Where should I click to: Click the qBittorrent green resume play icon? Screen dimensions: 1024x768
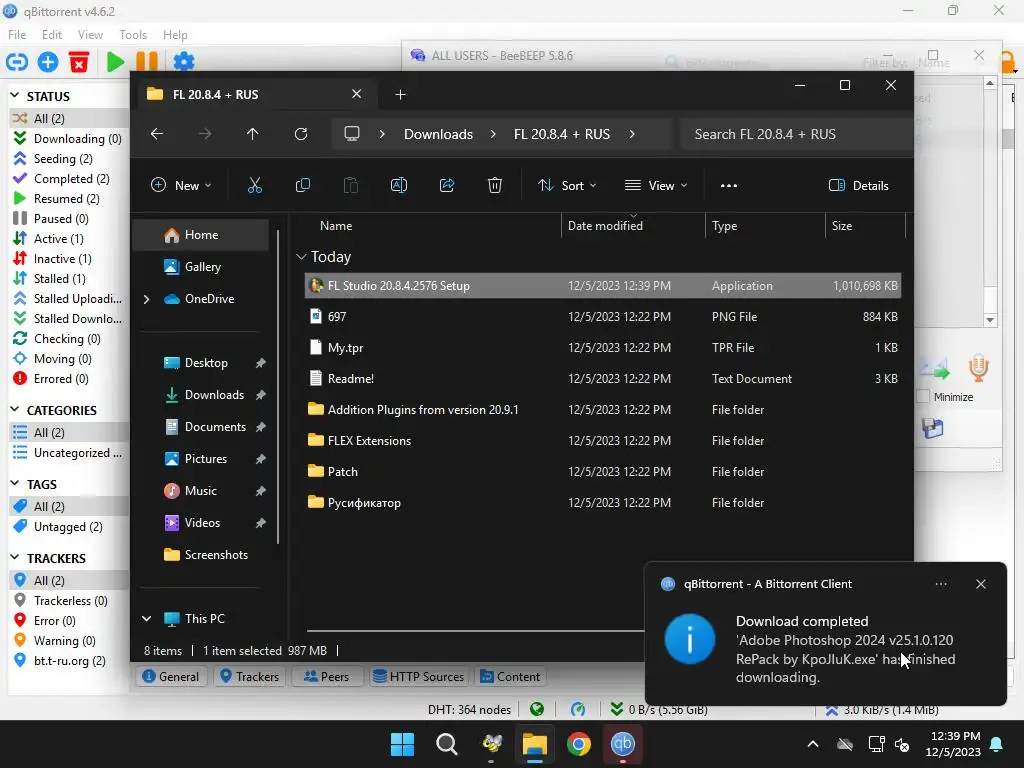tap(115, 61)
